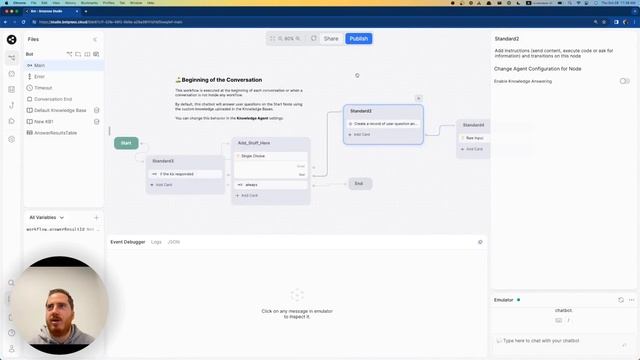Viewport: 640px width, 360px height.
Task: Select the Start node
Action: pos(126,143)
